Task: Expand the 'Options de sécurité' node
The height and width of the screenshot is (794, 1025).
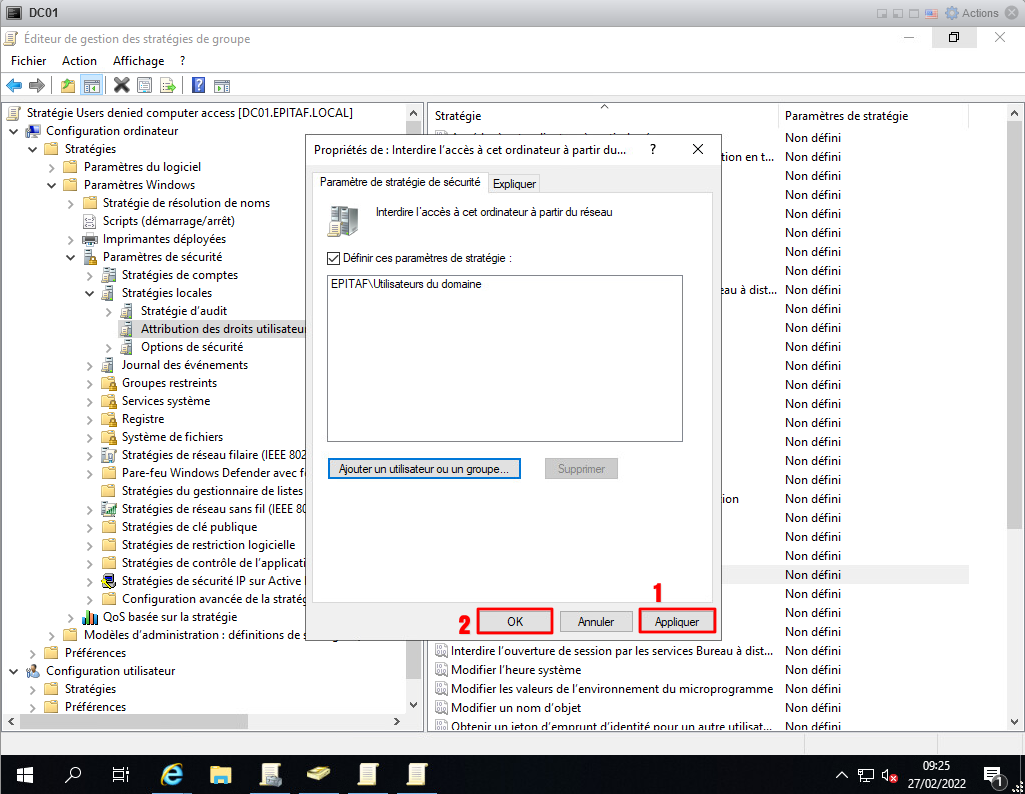Action: pyautogui.click(x=109, y=347)
